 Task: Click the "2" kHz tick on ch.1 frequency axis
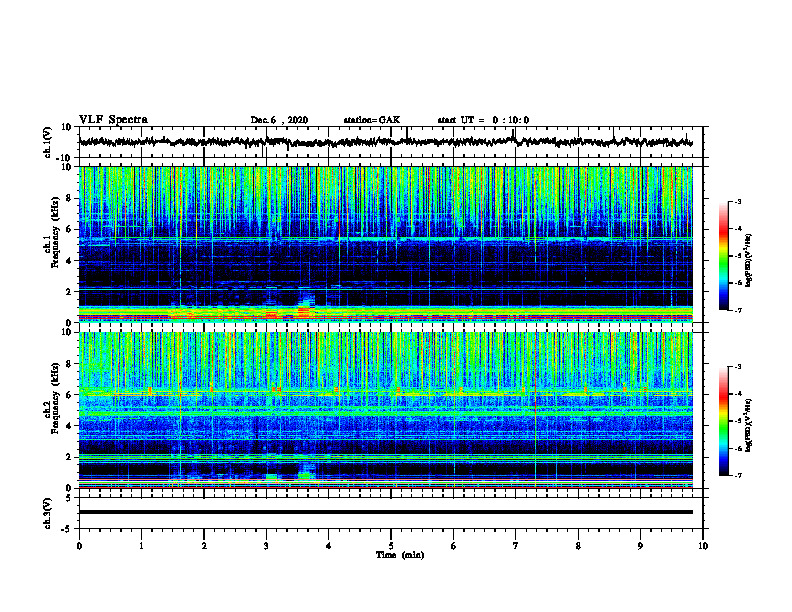(70, 292)
